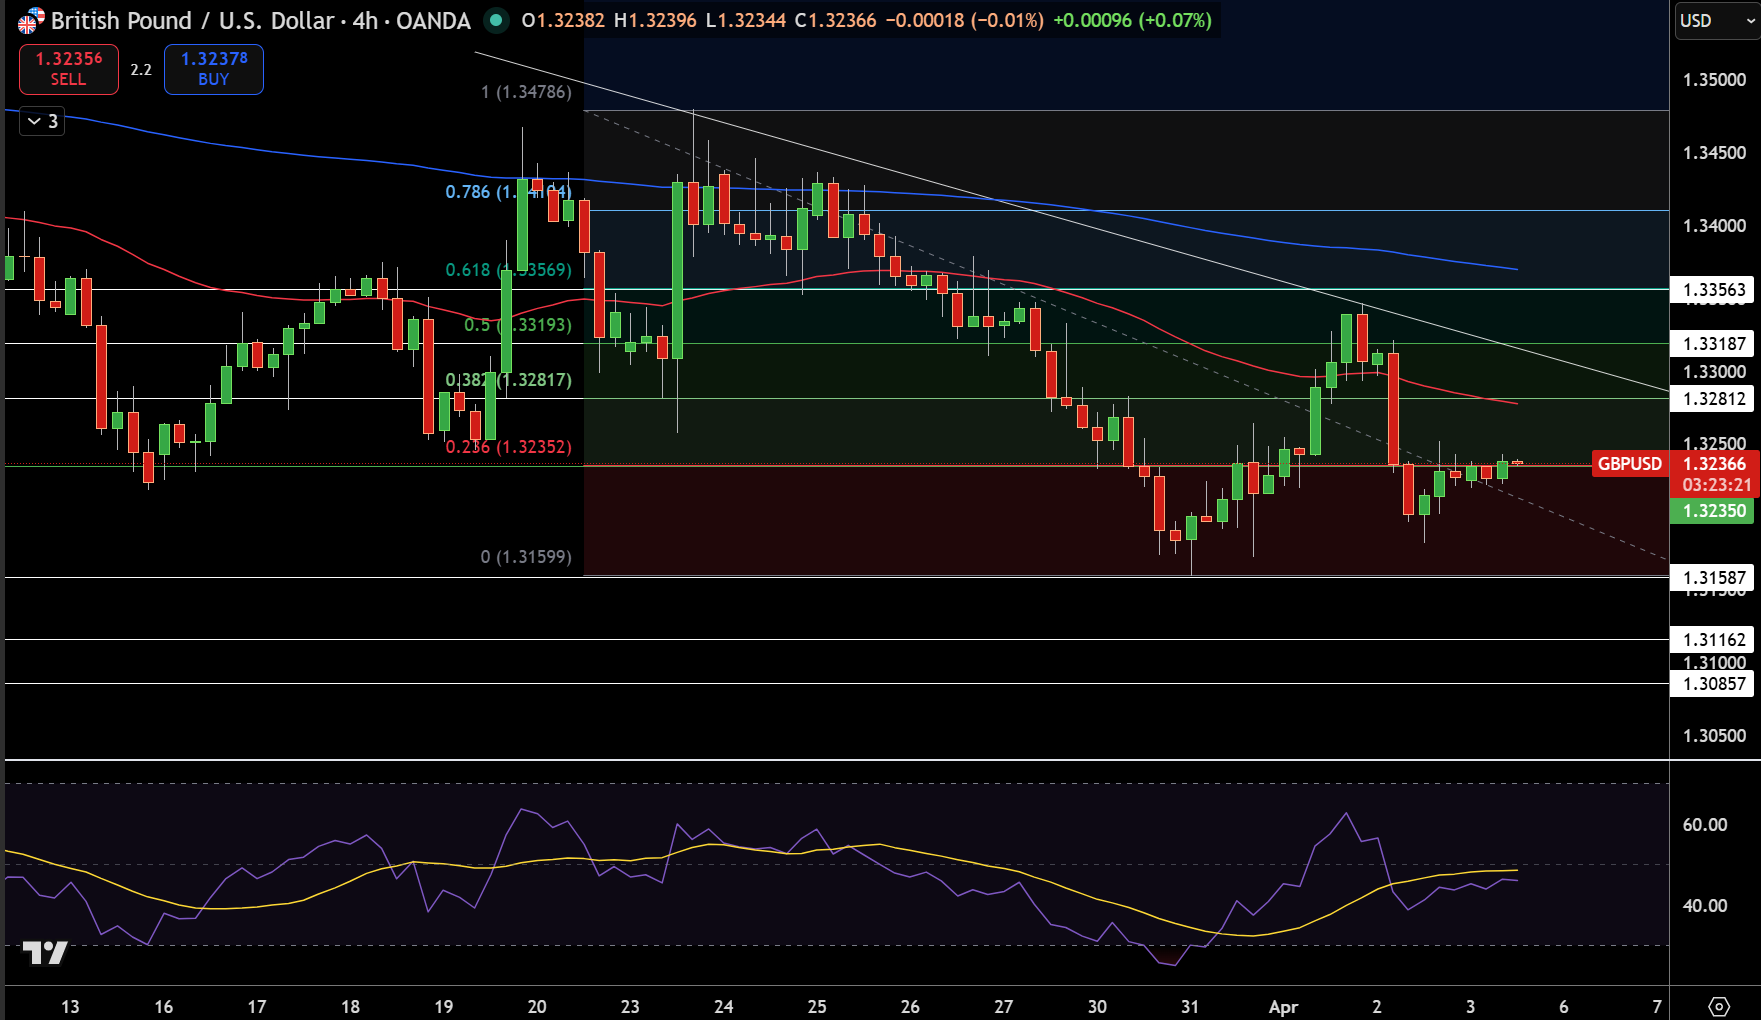Image resolution: width=1761 pixels, height=1020 pixels.
Task: Select the 1.33563 price level label
Action: [1714, 290]
